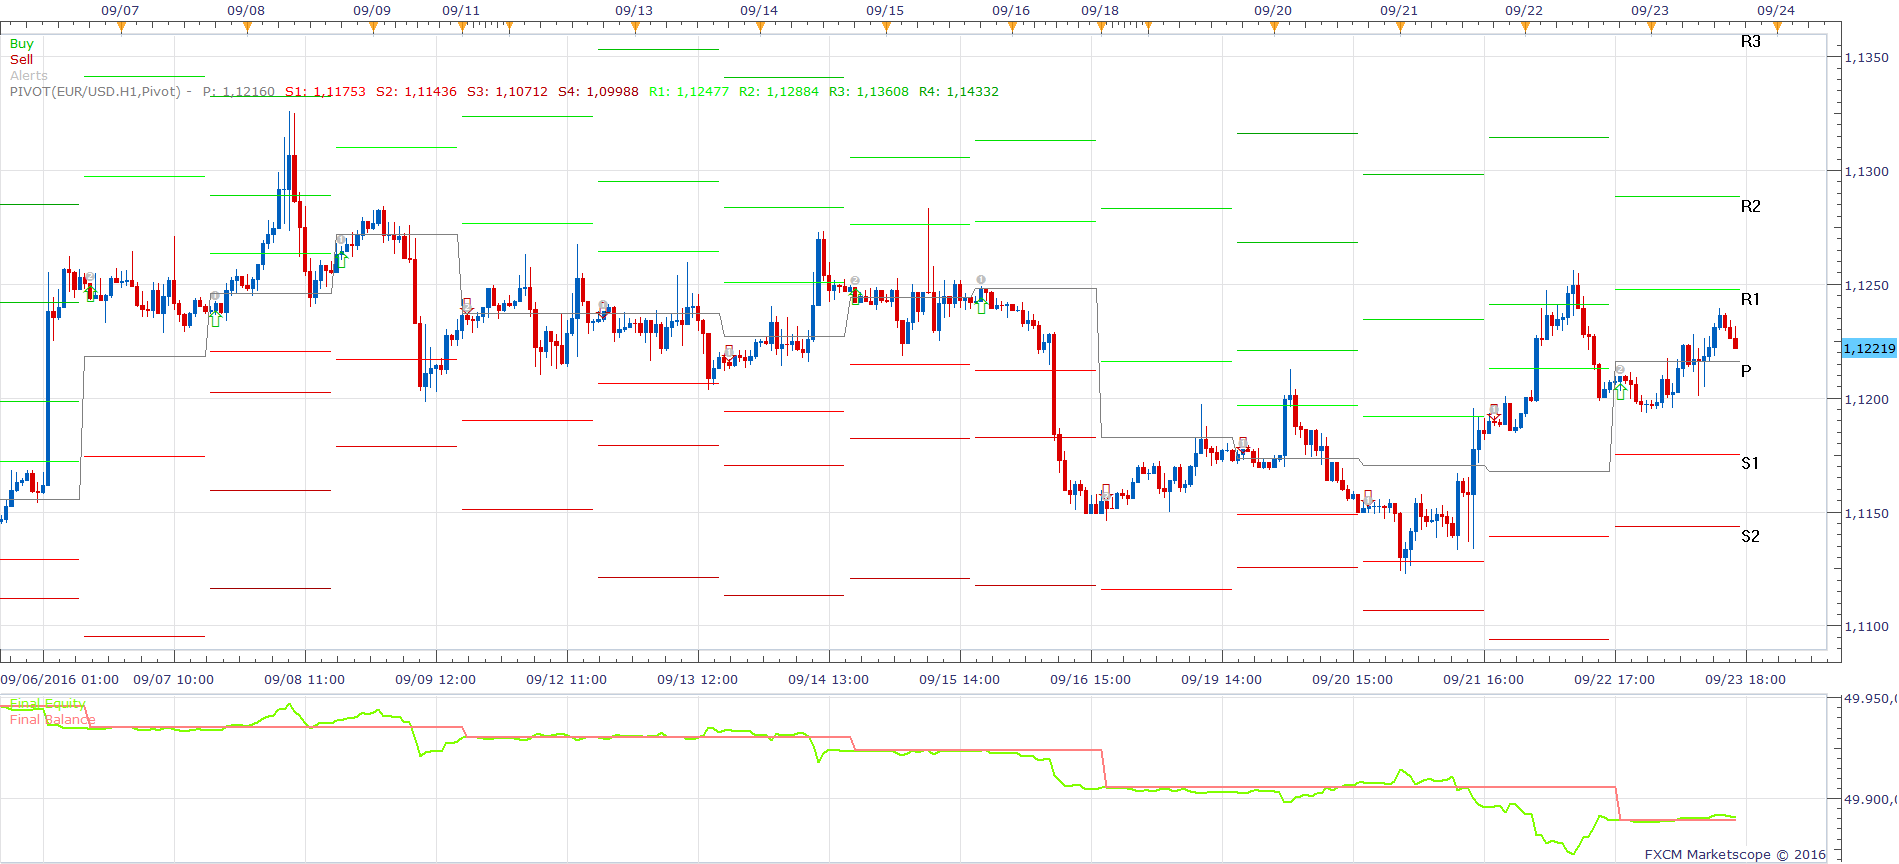The image size is (1899, 864).
Task: Click the 1,1100 price axis label
Action: point(1867,627)
